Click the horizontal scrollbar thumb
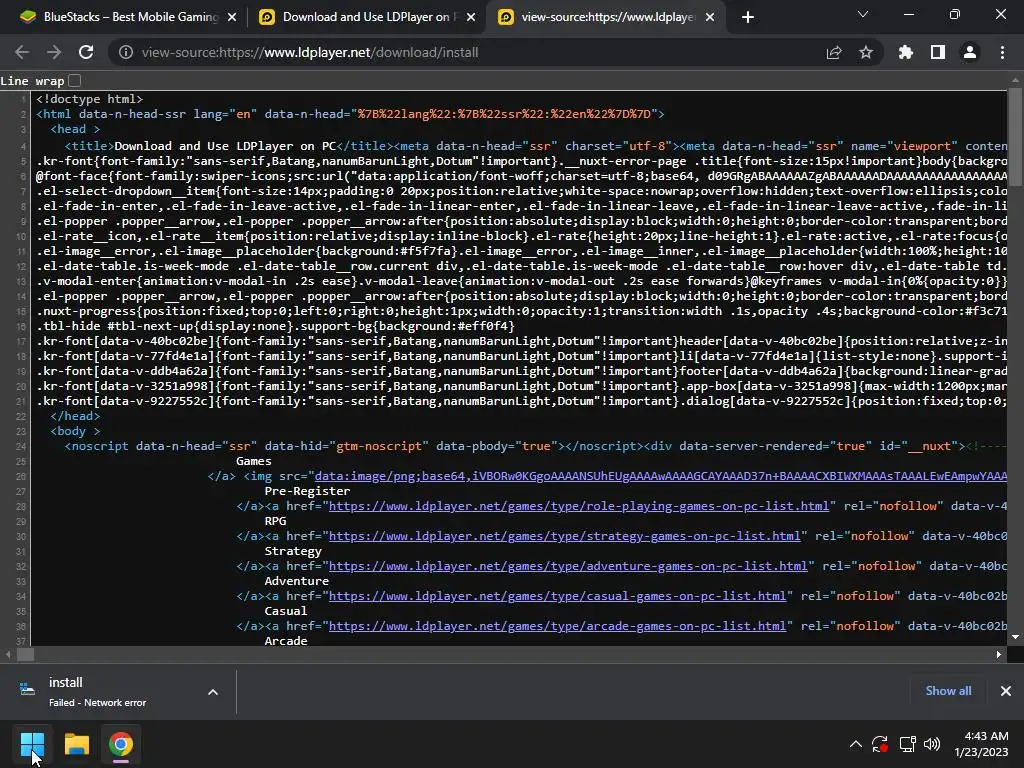Screen dimensions: 1024x768 point(25,654)
